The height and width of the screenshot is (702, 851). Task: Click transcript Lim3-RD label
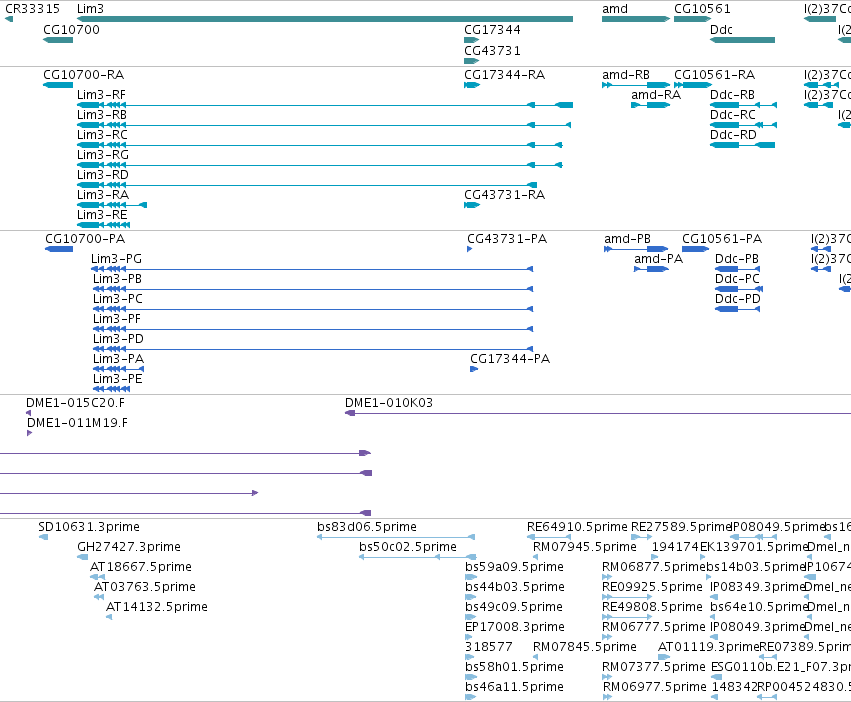pyautogui.click(x=103, y=175)
